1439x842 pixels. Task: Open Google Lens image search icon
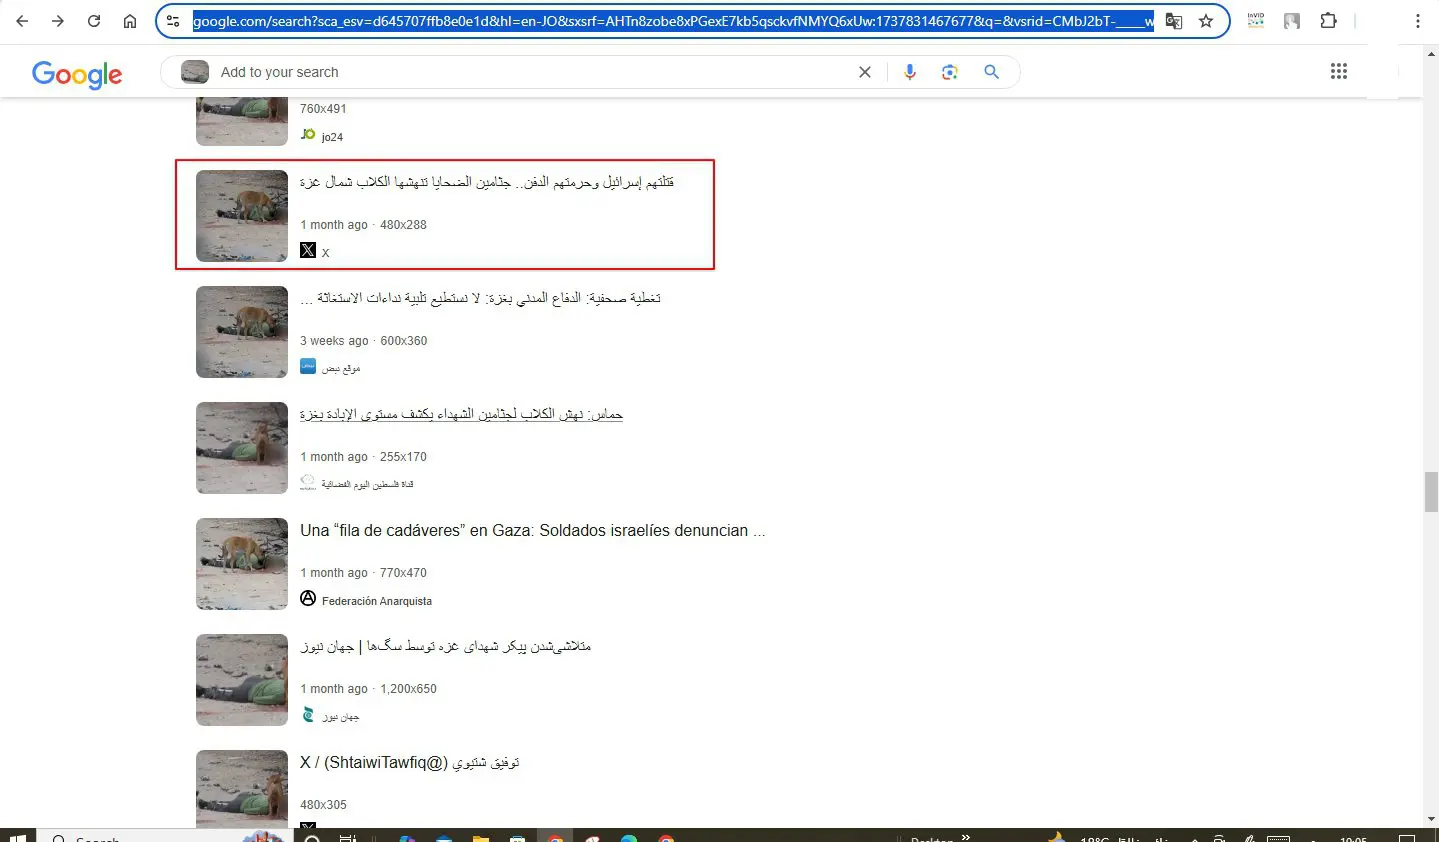pos(950,72)
